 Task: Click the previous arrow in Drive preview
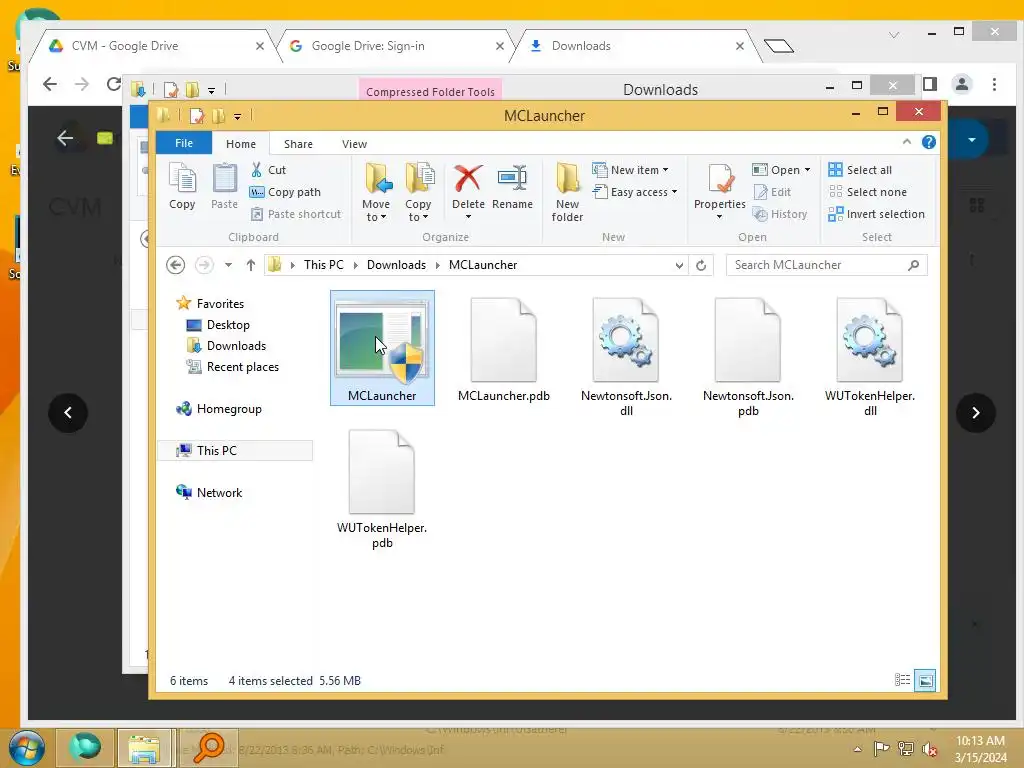point(68,413)
